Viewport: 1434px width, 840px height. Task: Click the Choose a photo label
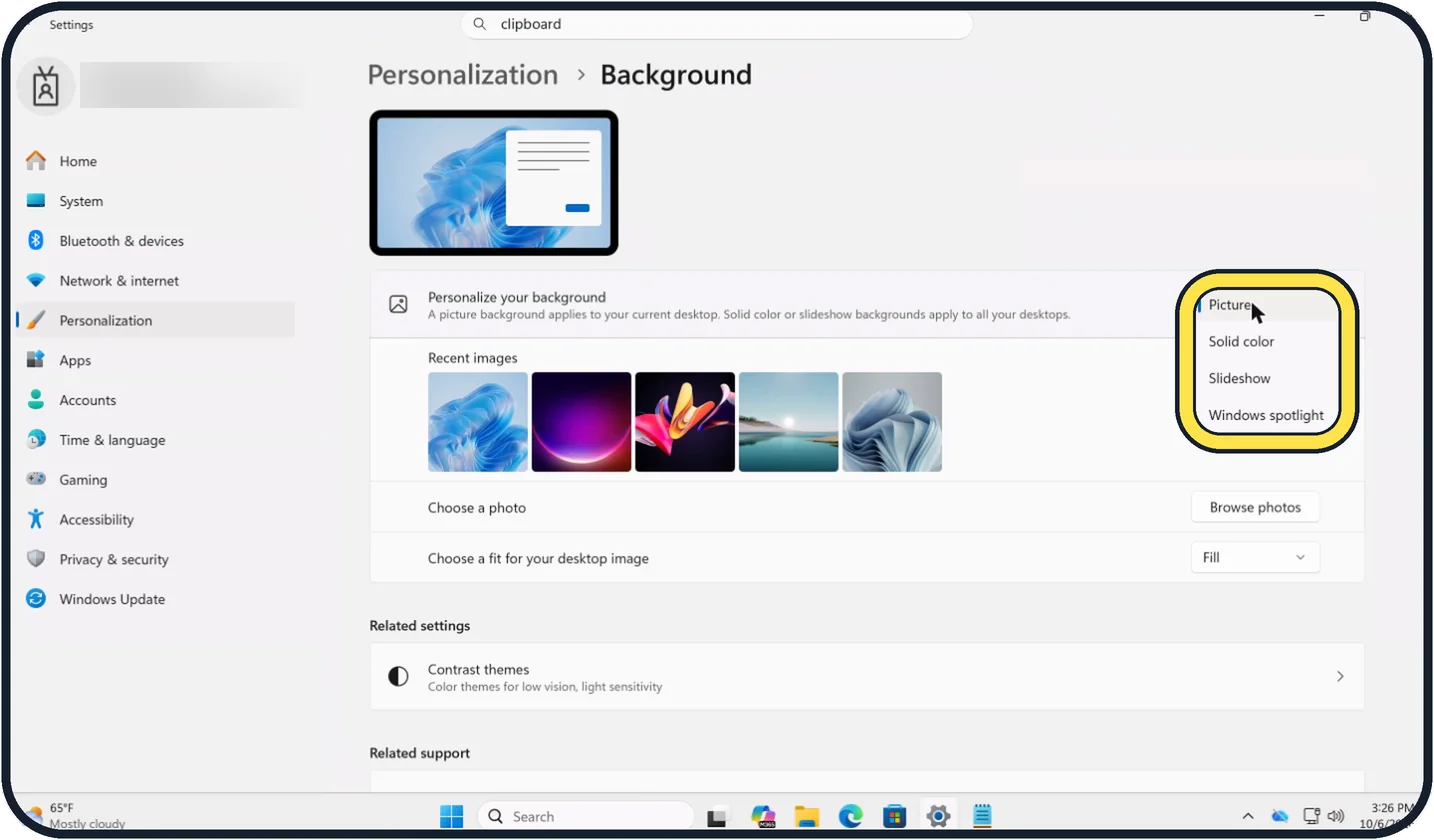477,508
